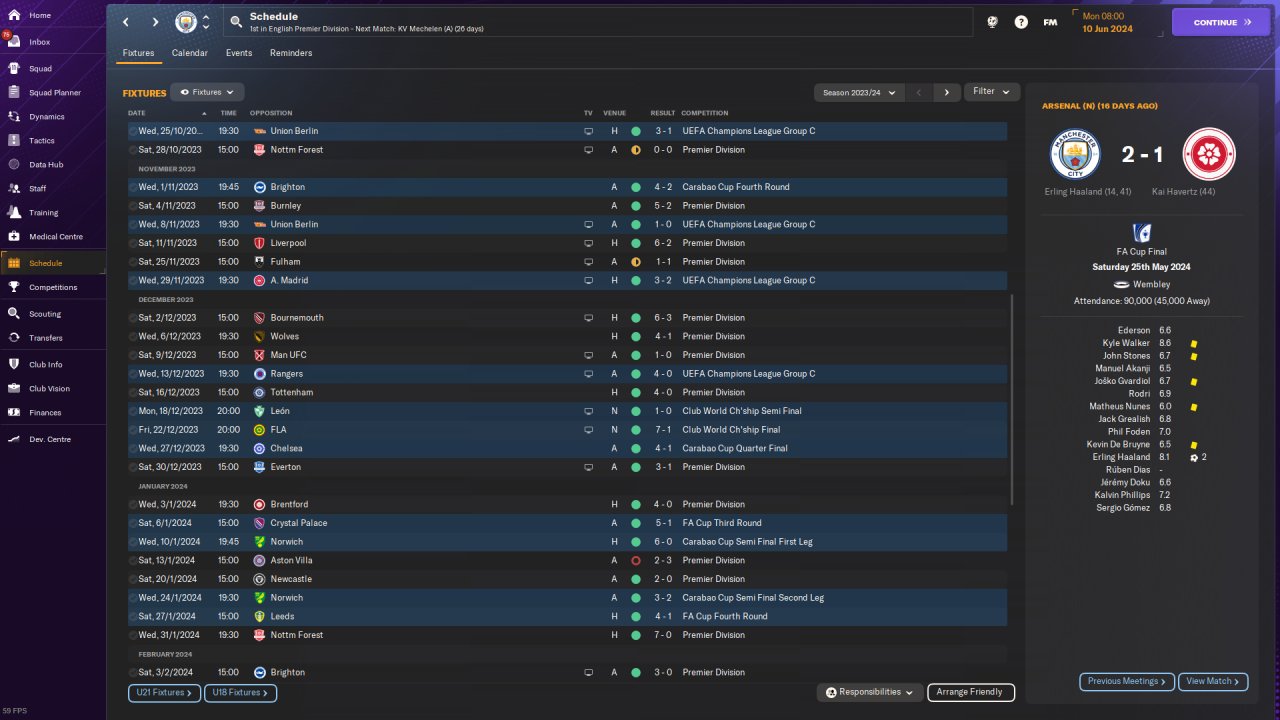Click the Schedule search bar
This screenshot has width=1280, height=720.
598,22
